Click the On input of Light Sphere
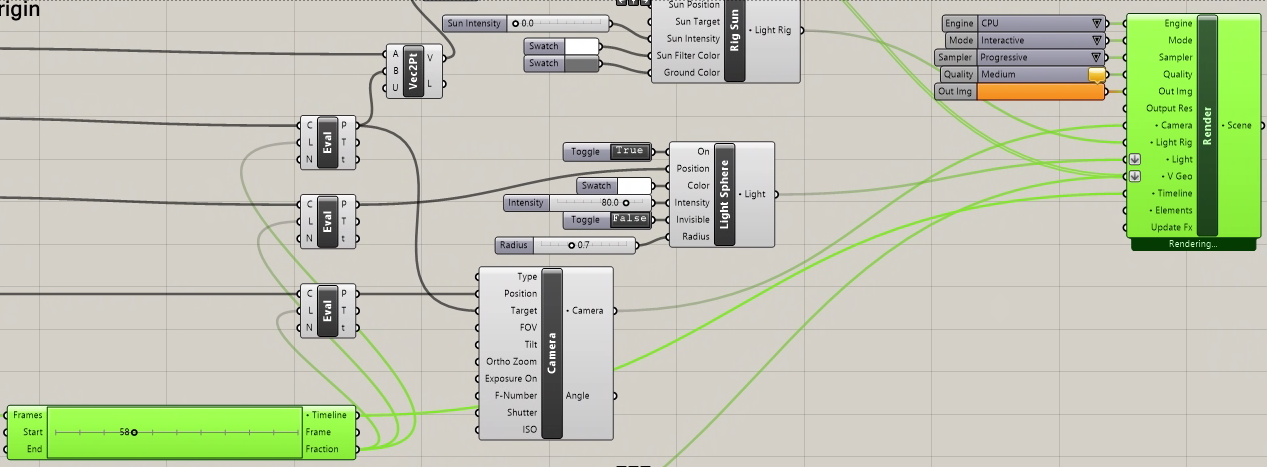 702,151
